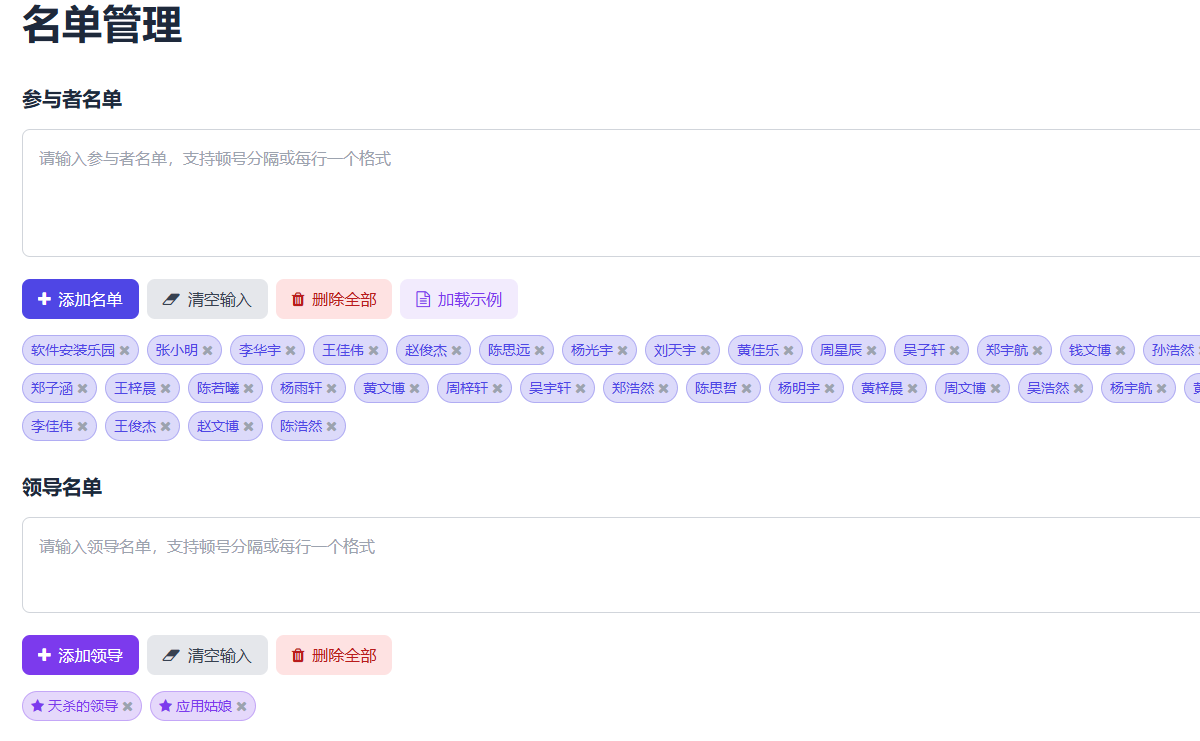Delete the 陈若曦 tag via x icon
Viewport: 1200px width, 741px height.
[x=249, y=389]
